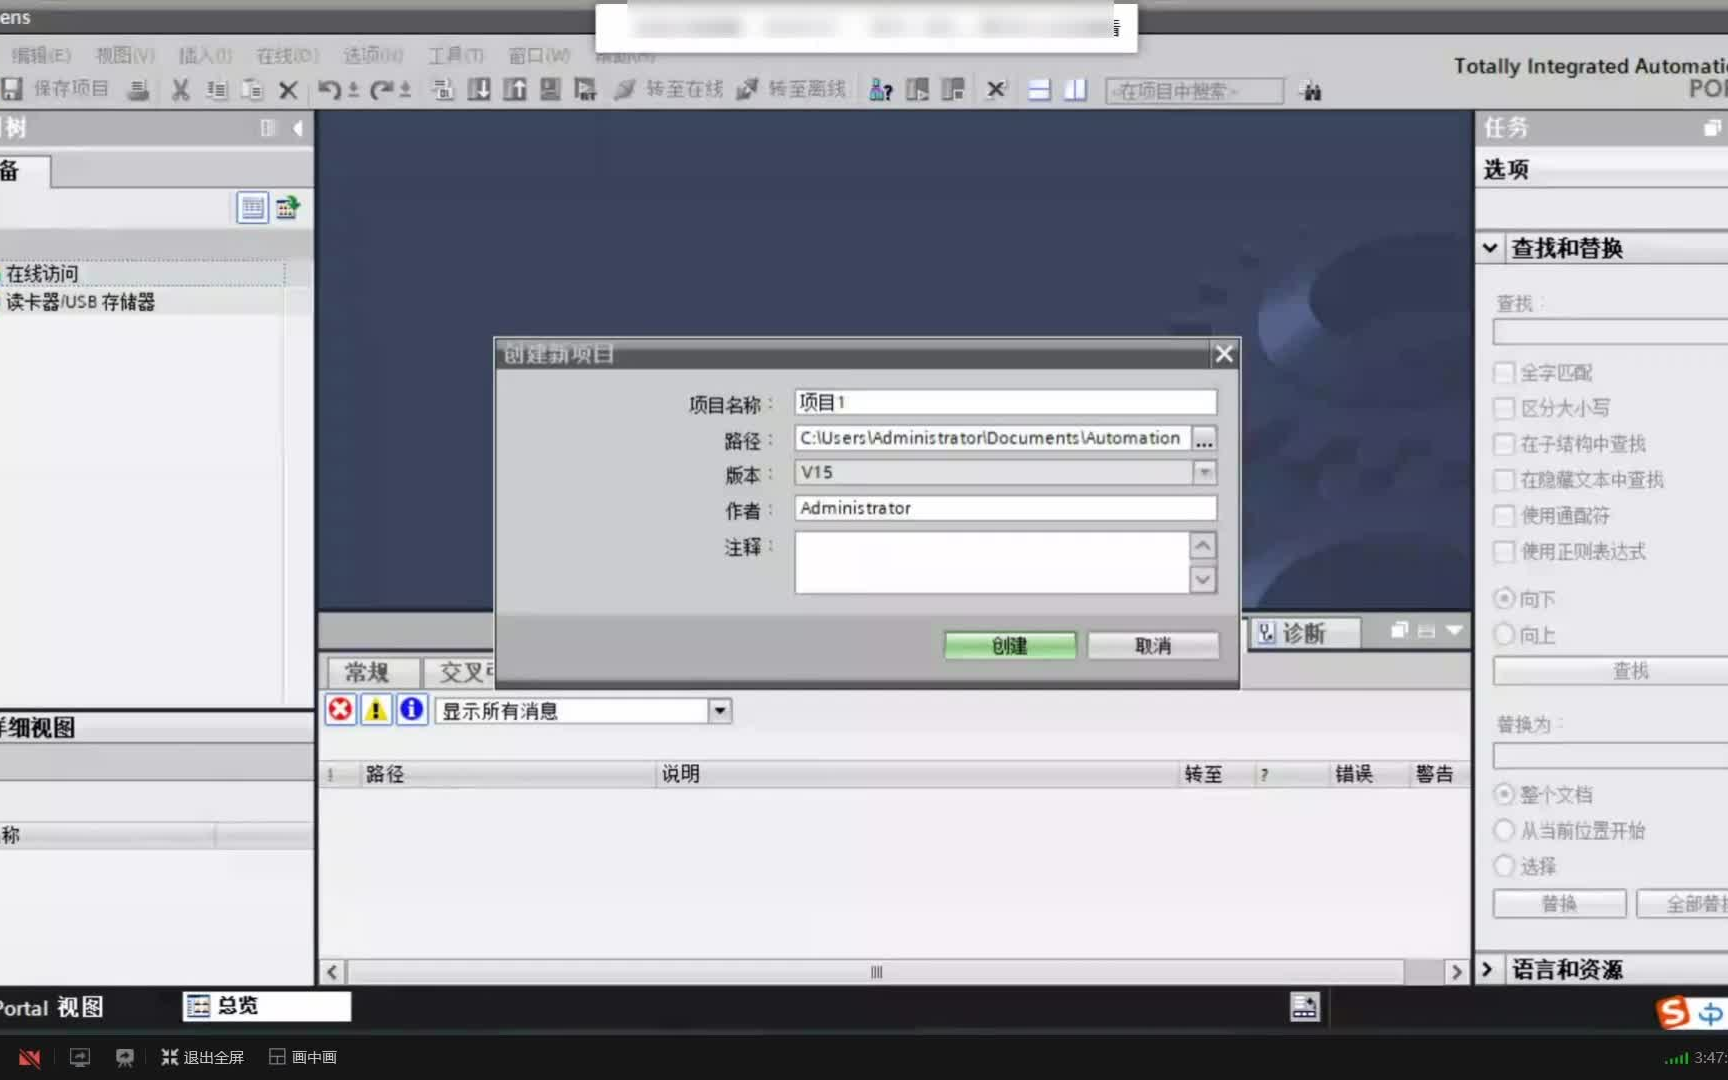Click the 退出全屏 button
The height and width of the screenshot is (1080, 1728).
tap(203, 1057)
